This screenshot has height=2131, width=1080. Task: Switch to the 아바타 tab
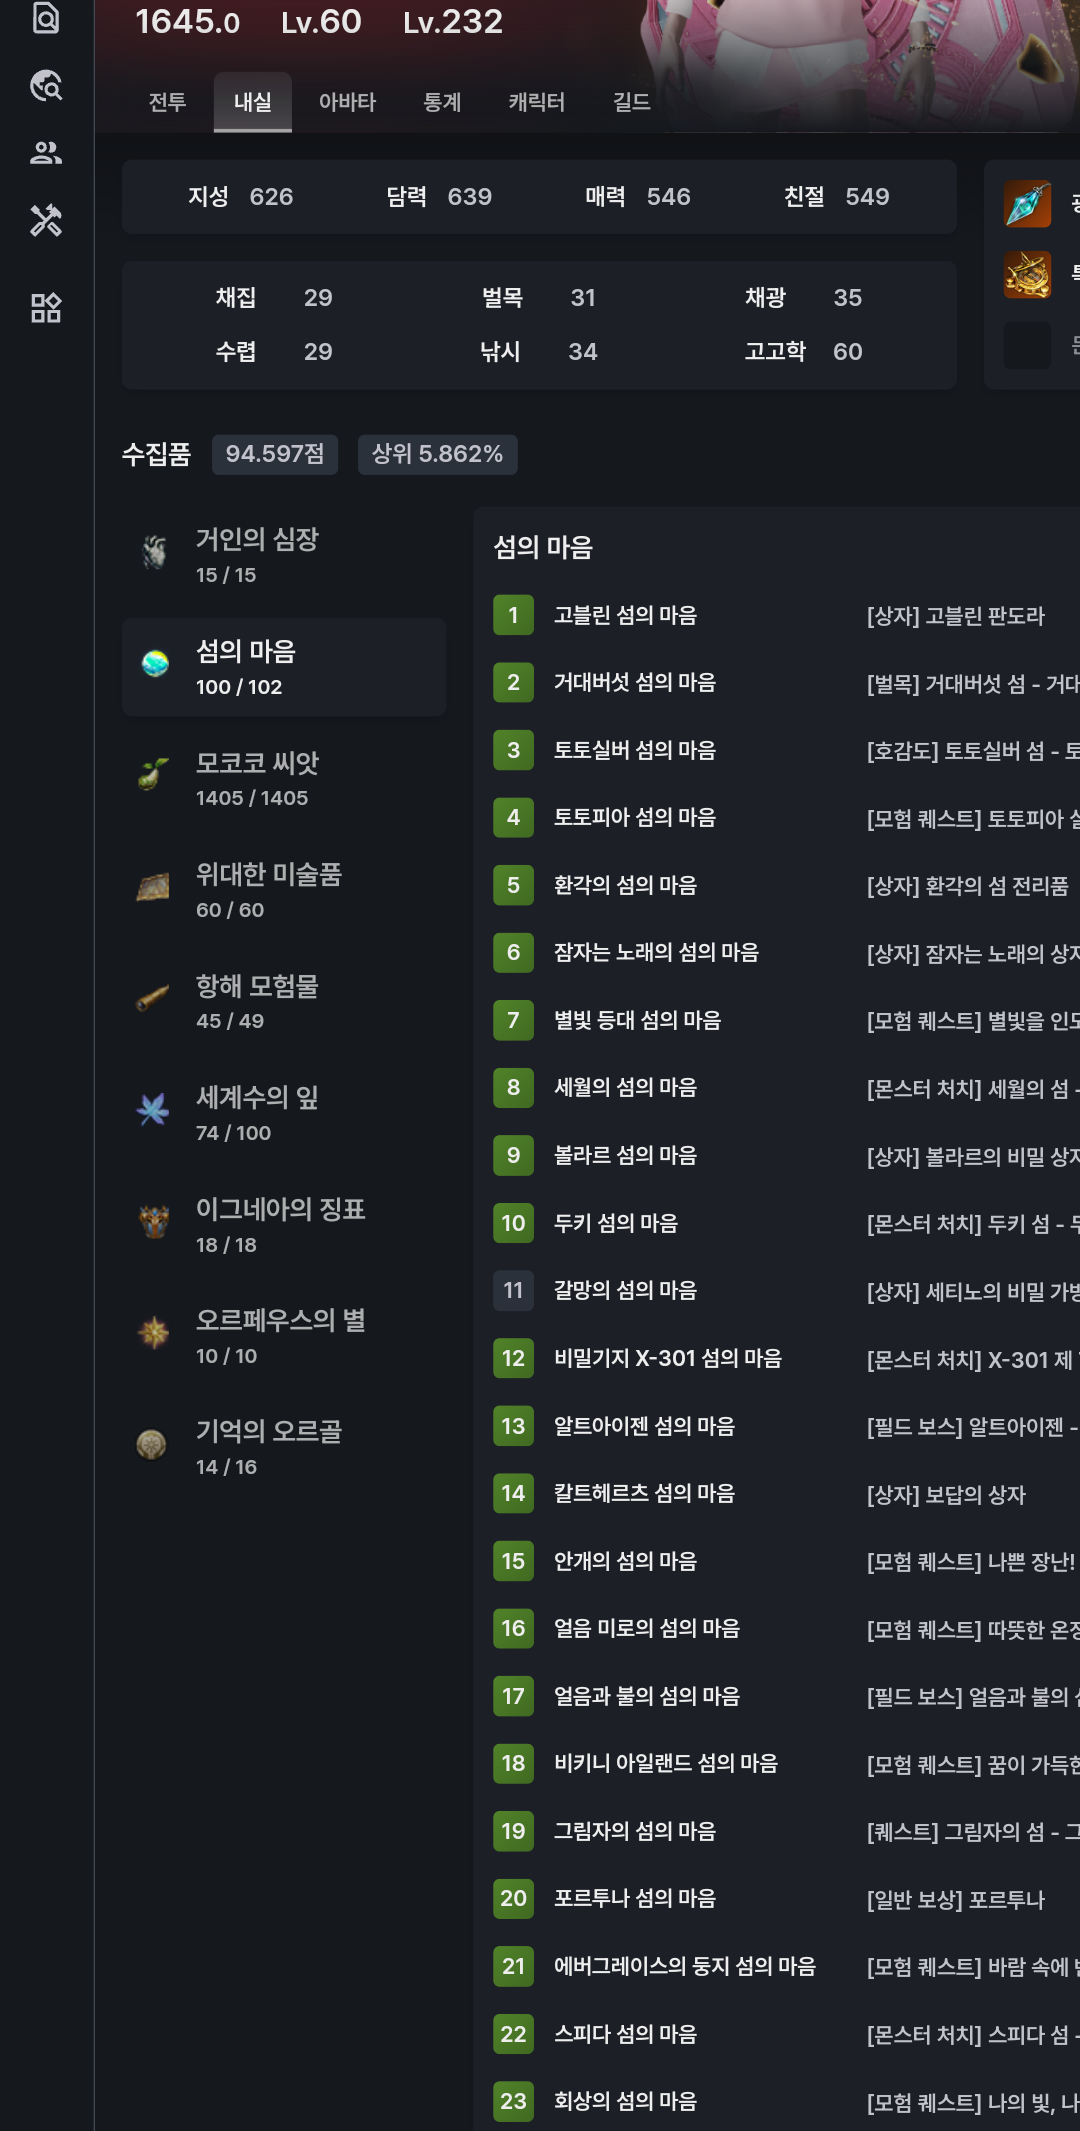pos(347,102)
